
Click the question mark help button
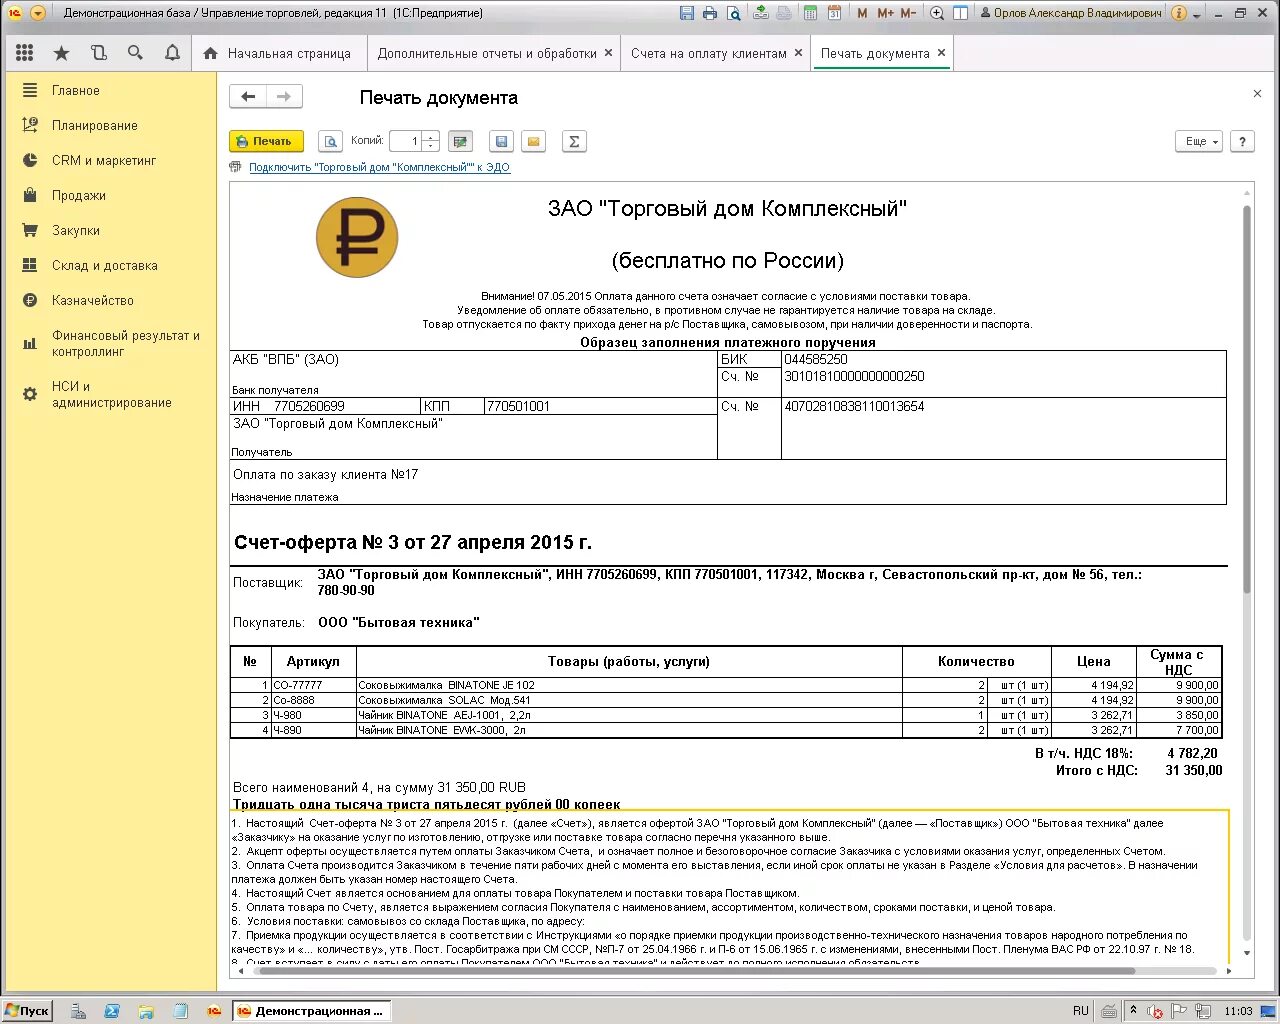click(1242, 141)
